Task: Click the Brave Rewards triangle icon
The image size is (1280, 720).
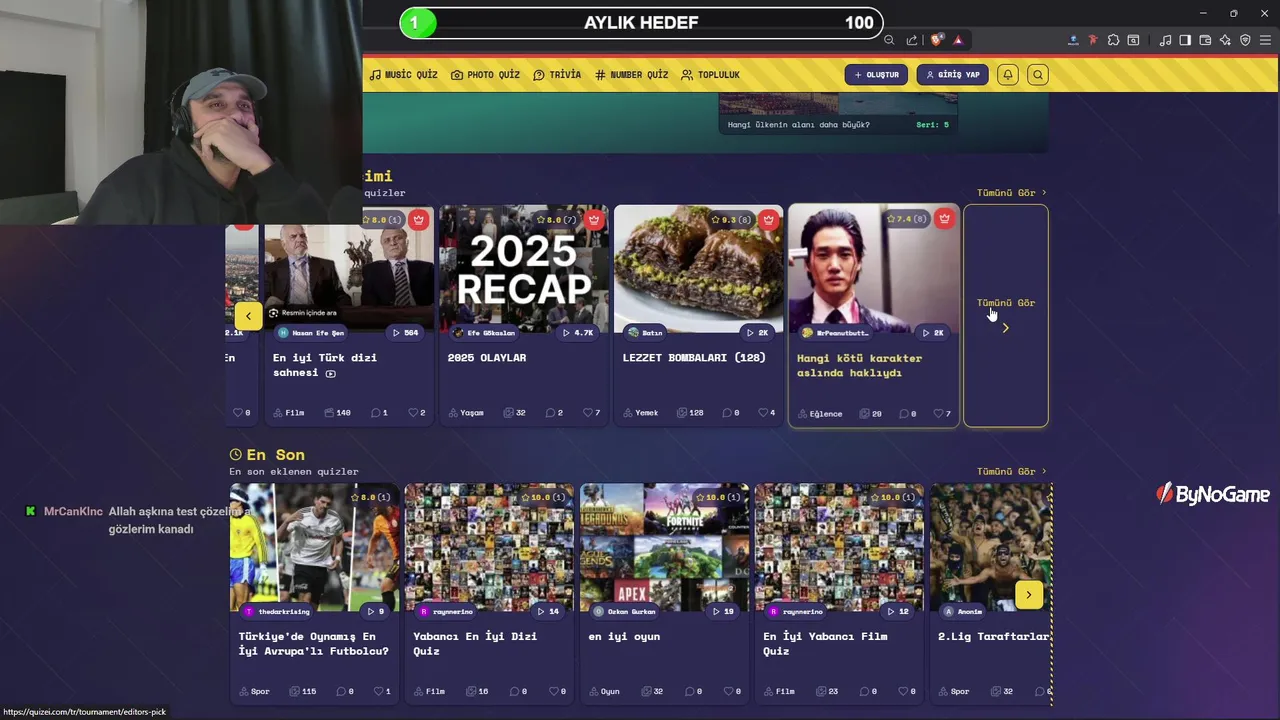Action: click(x=958, y=40)
